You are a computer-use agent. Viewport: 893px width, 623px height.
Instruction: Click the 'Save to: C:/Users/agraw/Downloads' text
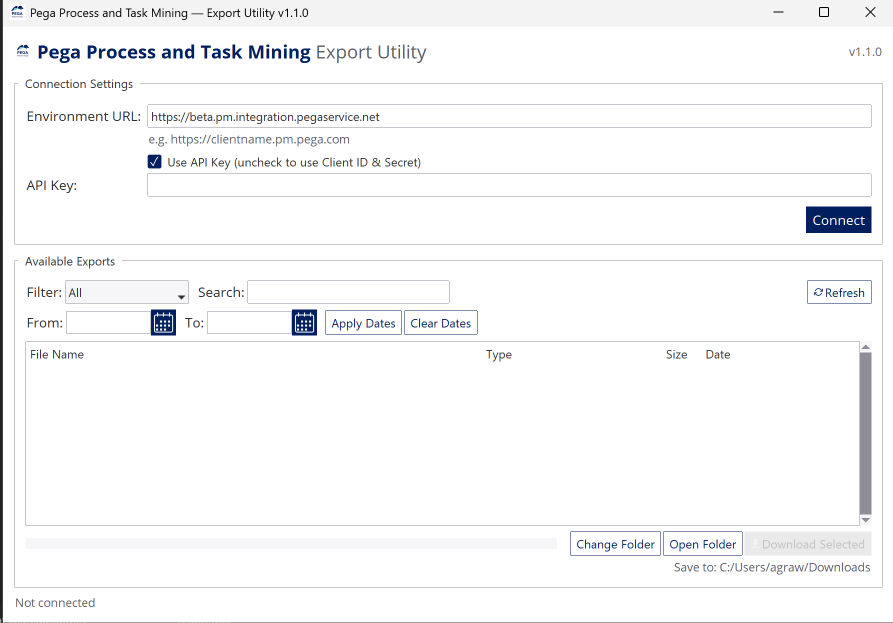click(x=772, y=567)
